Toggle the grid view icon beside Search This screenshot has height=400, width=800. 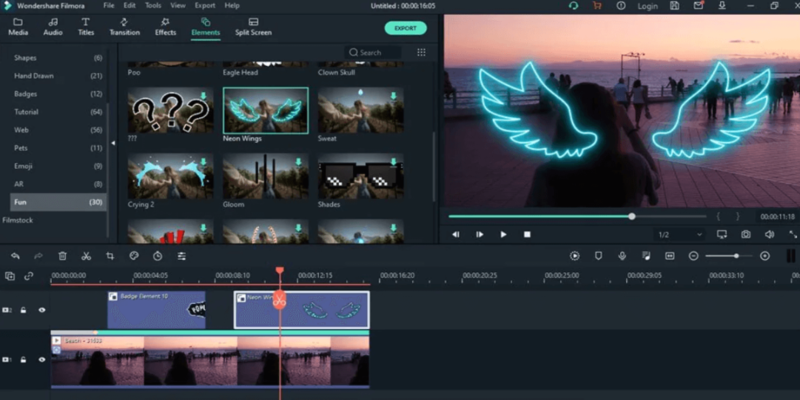(x=421, y=53)
